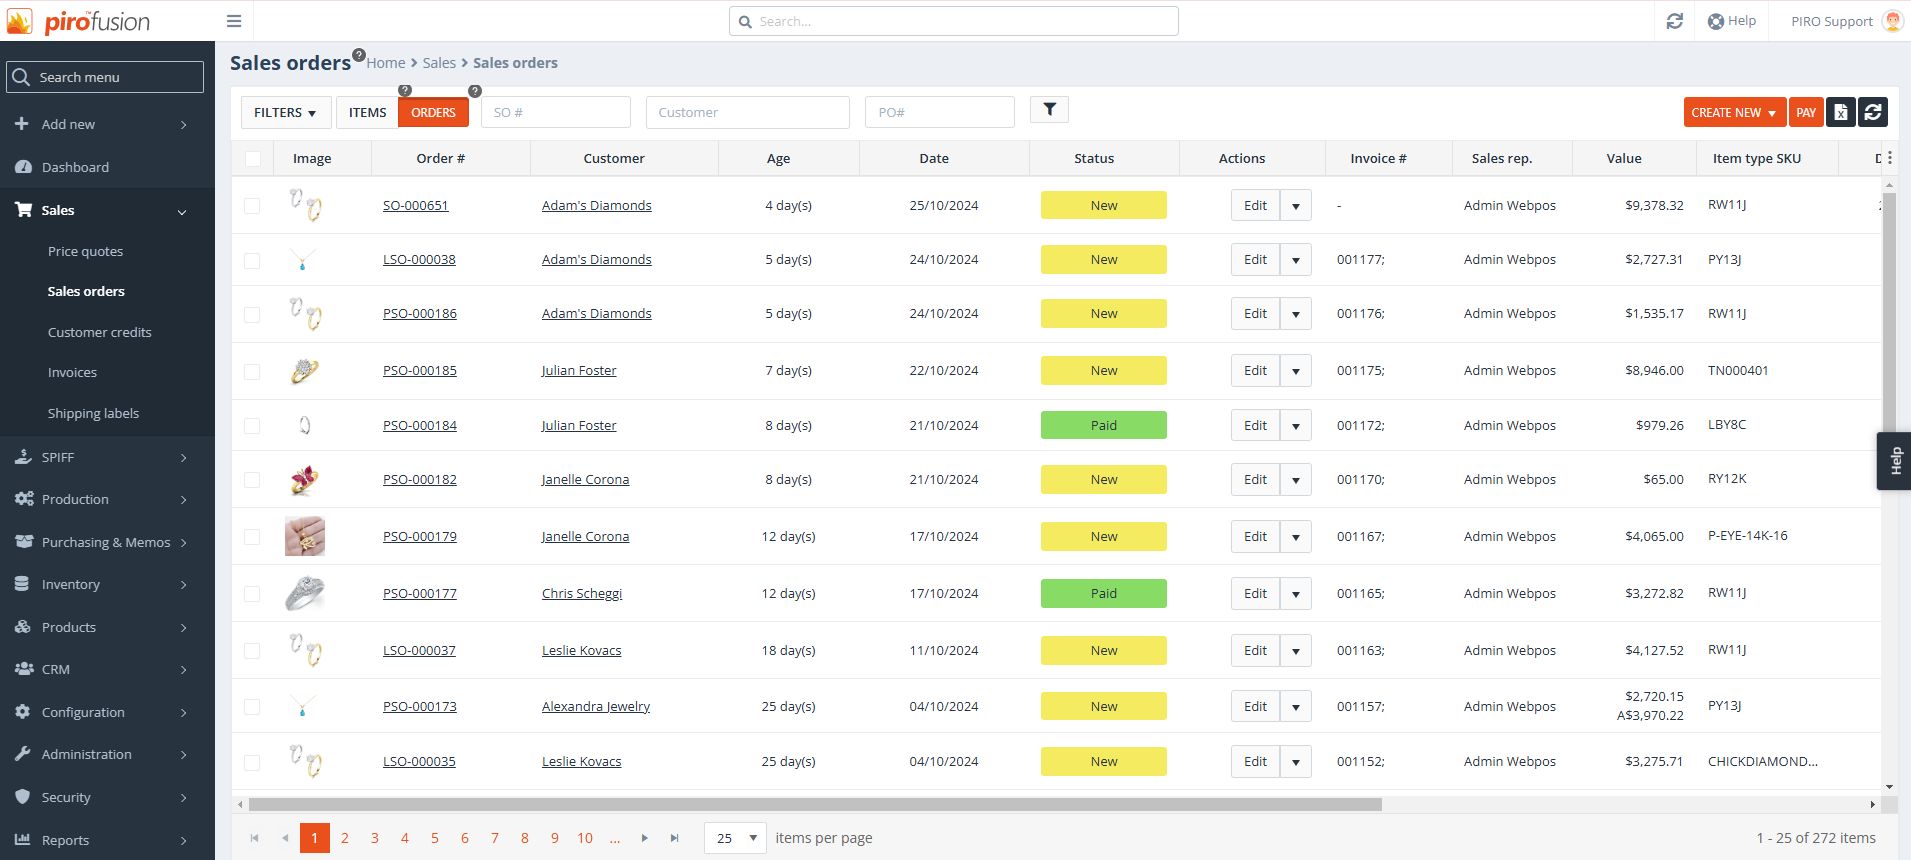Open order link PSO-000177
Viewport: 1911px width, 860px height.
click(x=419, y=593)
